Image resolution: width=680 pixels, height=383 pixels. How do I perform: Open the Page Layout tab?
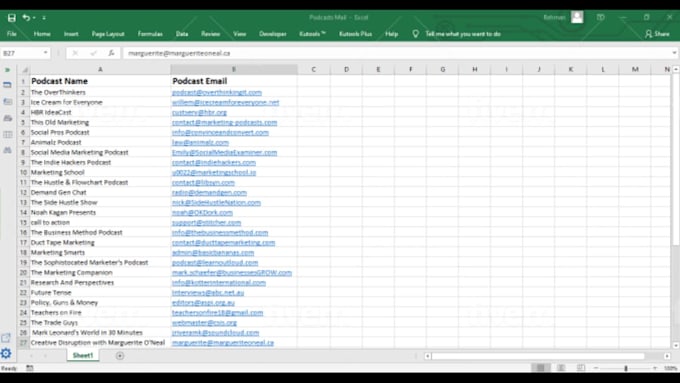click(x=108, y=34)
